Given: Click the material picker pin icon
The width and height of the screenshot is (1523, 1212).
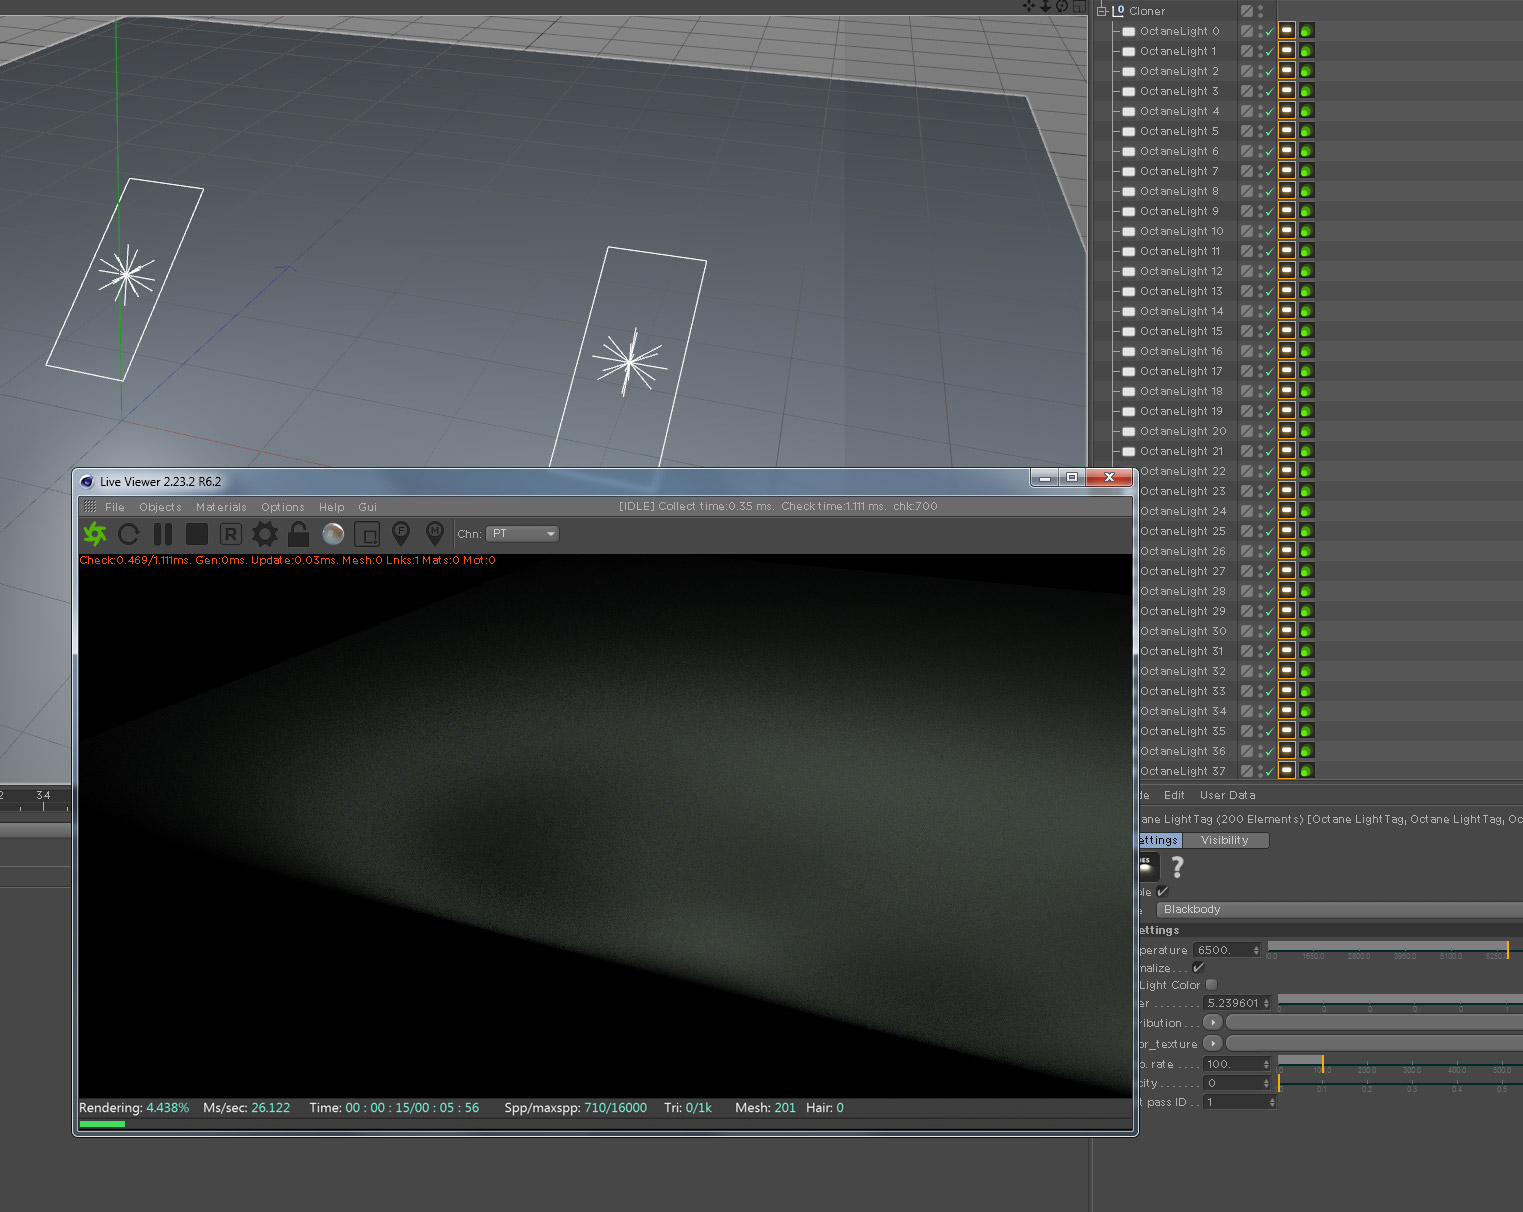Looking at the screenshot, I should point(435,533).
